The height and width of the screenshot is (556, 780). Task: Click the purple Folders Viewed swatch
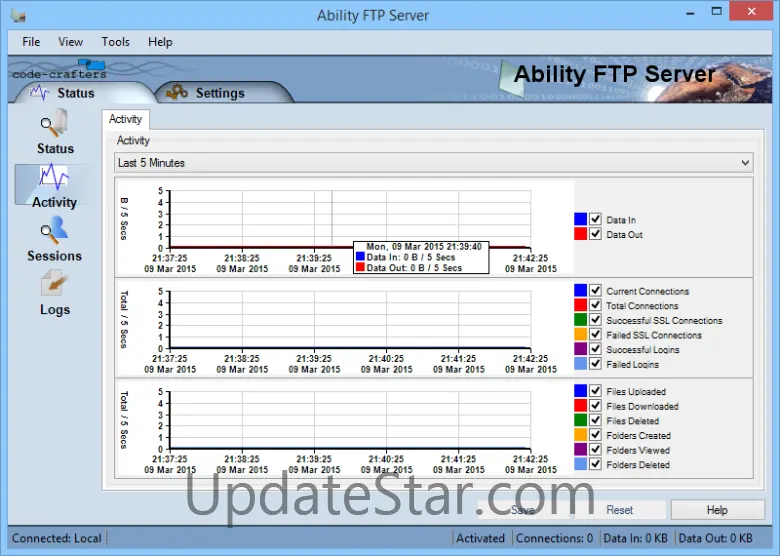coord(581,449)
